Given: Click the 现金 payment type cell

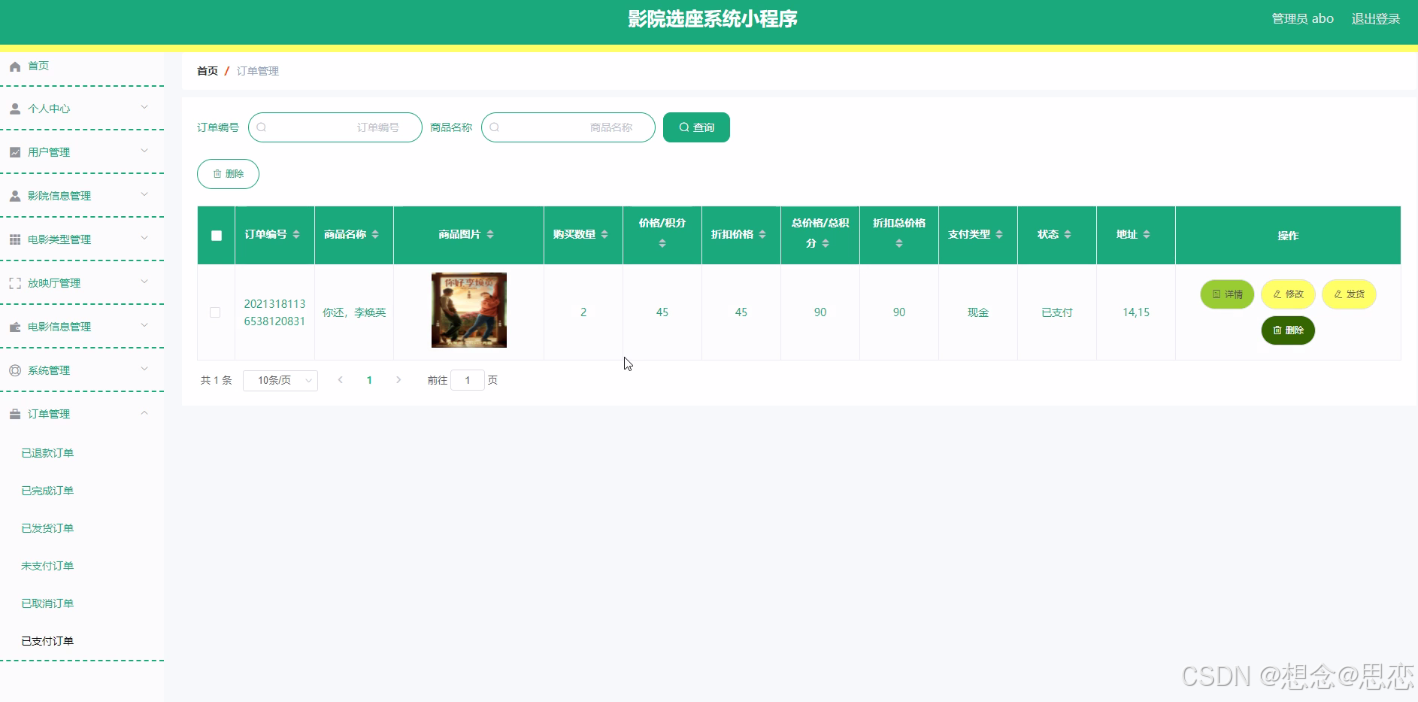Looking at the screenshot, I should tap(978, 313).
